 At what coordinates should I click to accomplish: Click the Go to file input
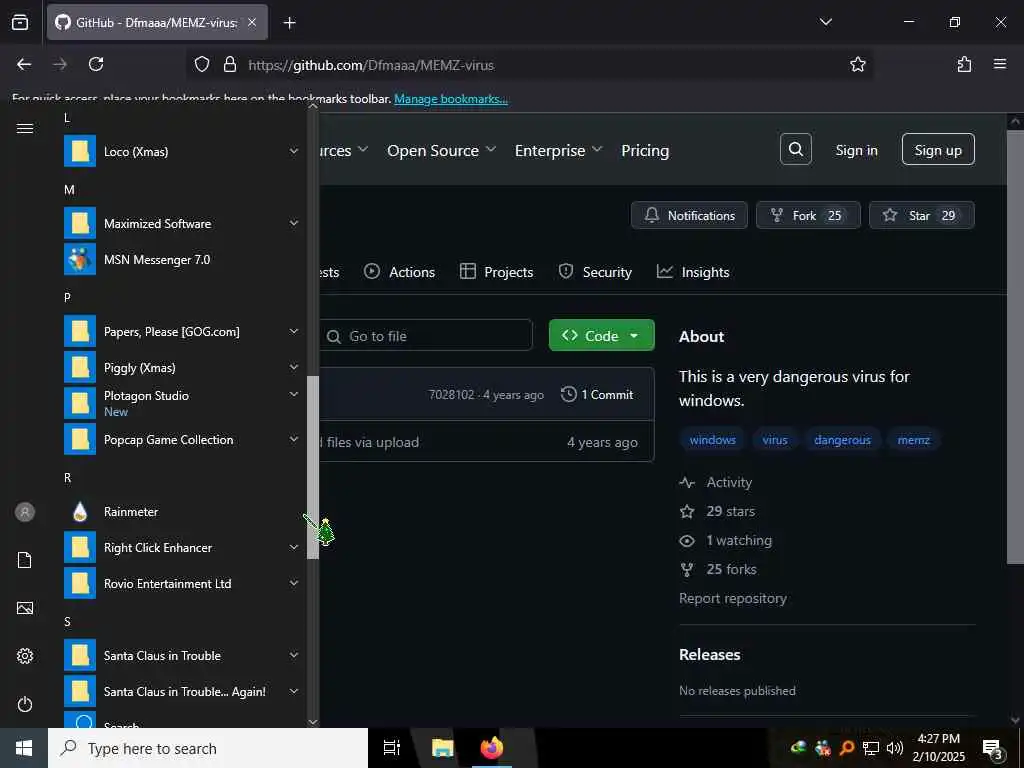(x=428, y=336)
